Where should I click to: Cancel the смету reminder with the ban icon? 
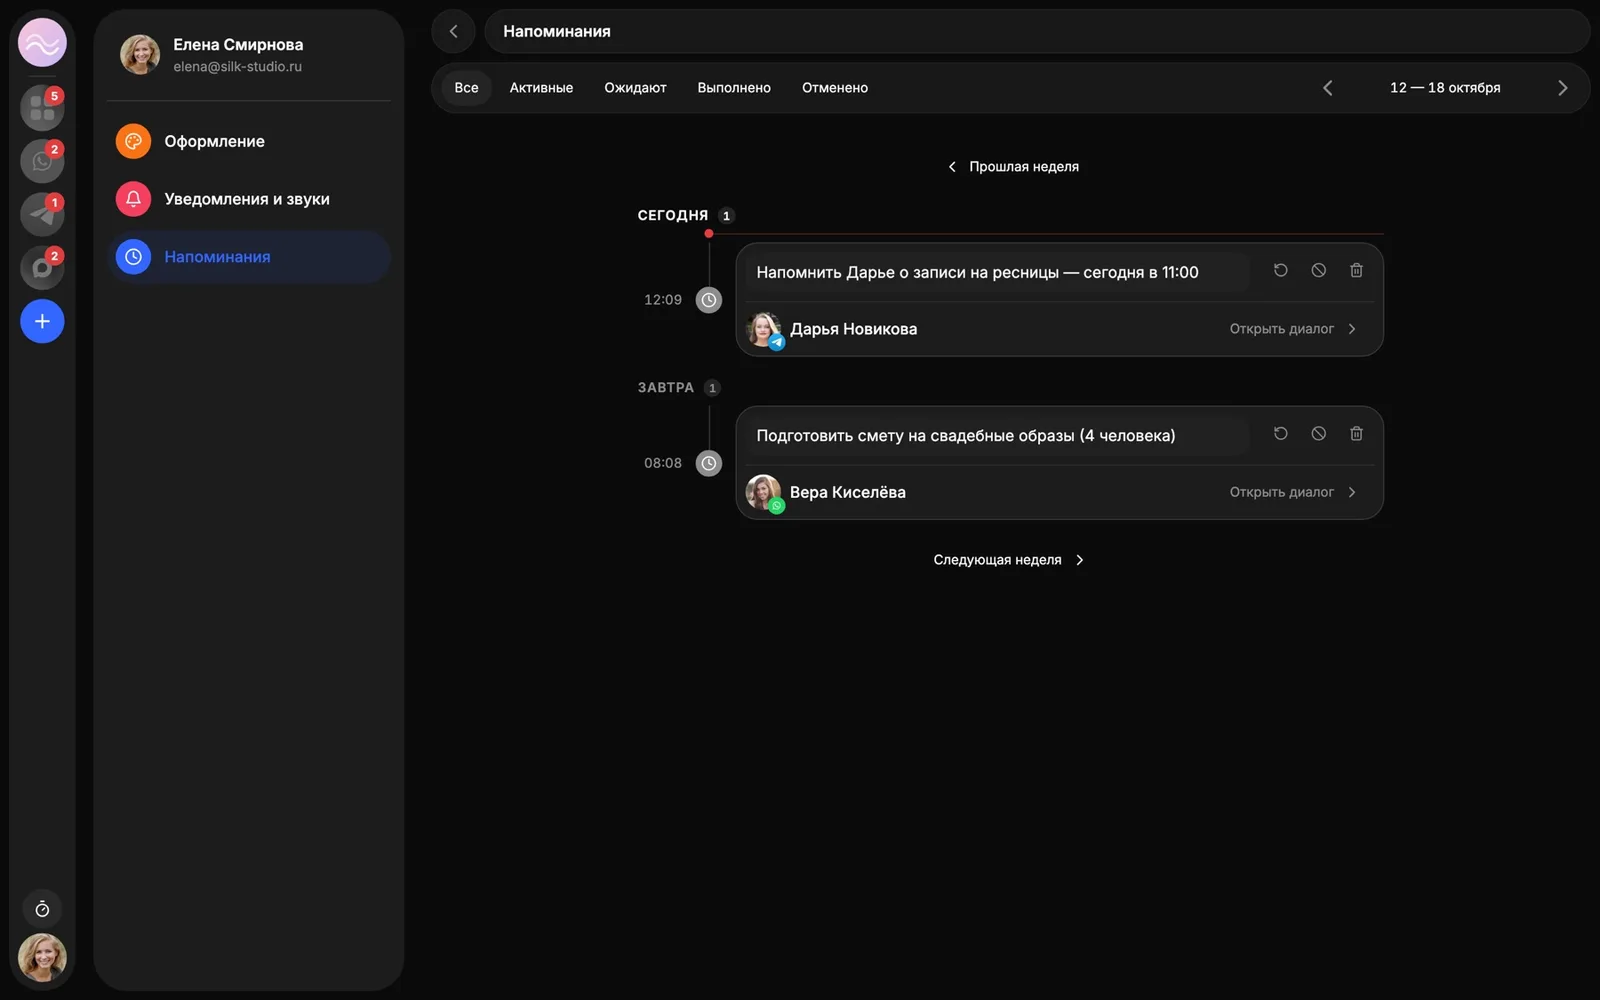tap(1319, 433)
